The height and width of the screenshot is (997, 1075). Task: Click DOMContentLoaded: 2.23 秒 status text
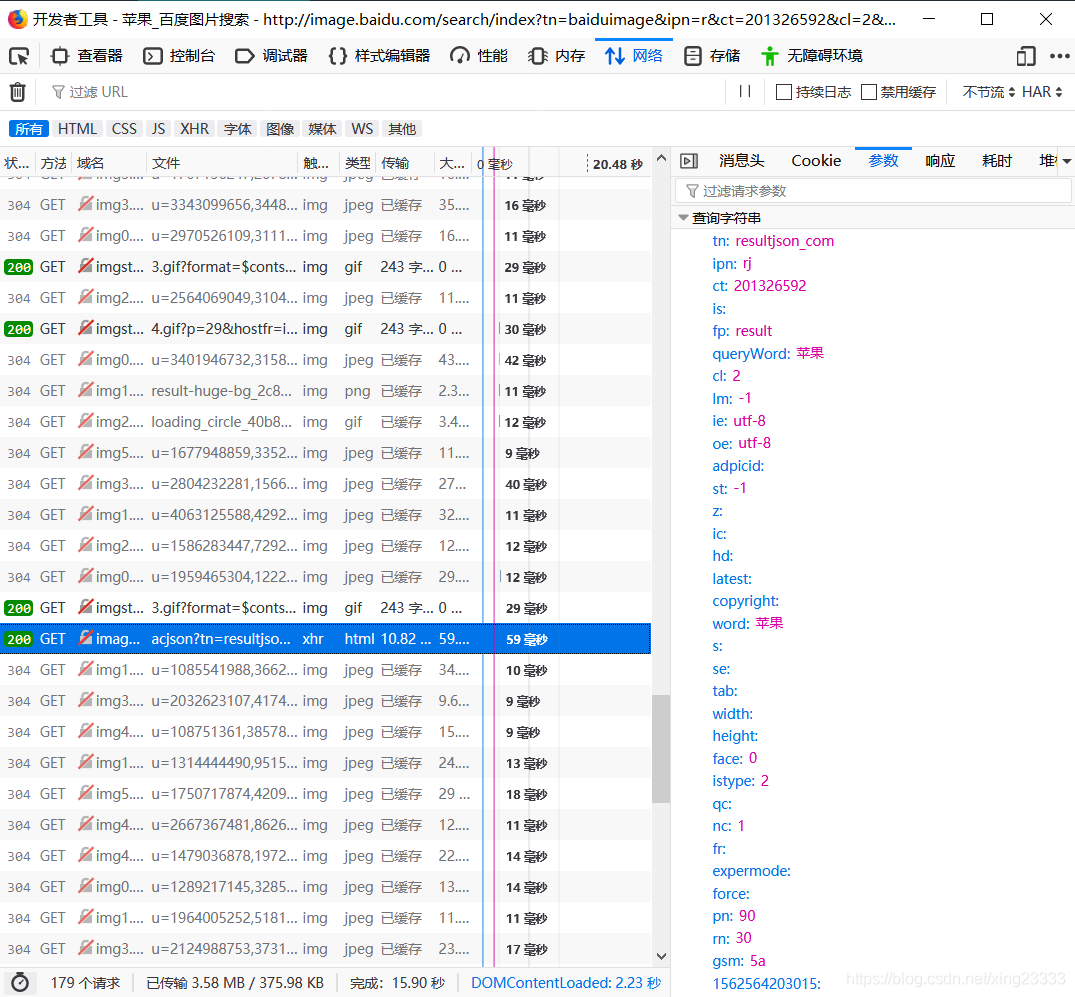point(566,983)
